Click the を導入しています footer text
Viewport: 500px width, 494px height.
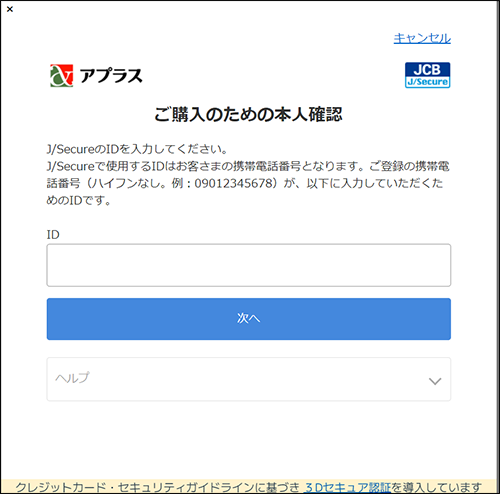pyautogui.click(x=436, y=487)
